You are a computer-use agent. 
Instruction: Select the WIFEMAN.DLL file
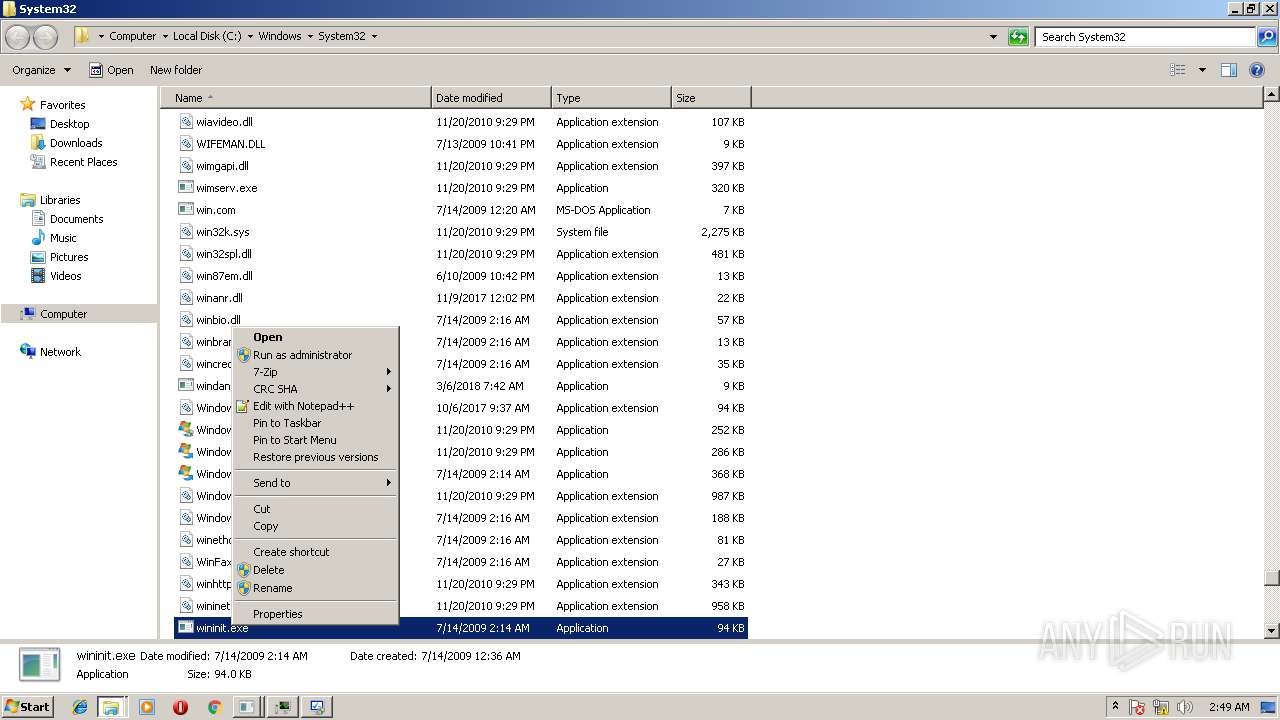point(231,144)
